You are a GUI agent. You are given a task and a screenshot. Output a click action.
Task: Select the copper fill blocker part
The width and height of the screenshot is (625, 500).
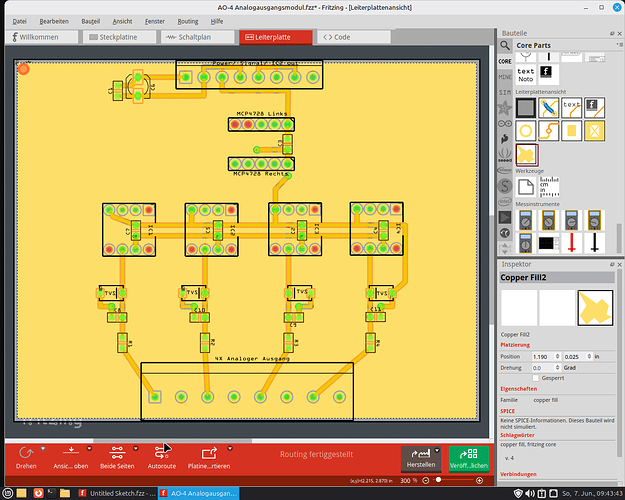click(x=595, y=131)
